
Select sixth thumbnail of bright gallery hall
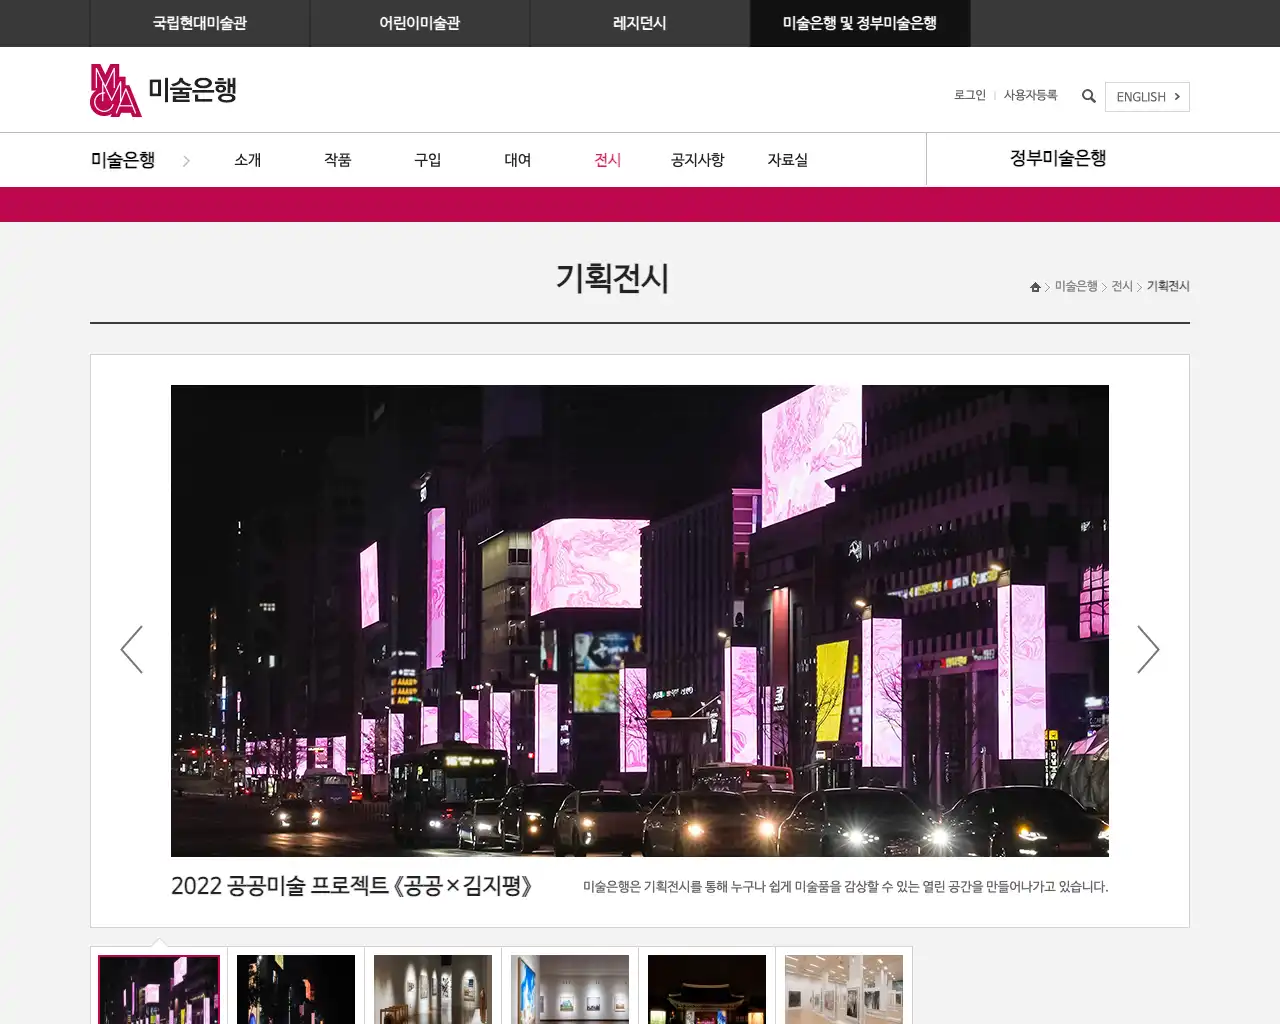844,989
